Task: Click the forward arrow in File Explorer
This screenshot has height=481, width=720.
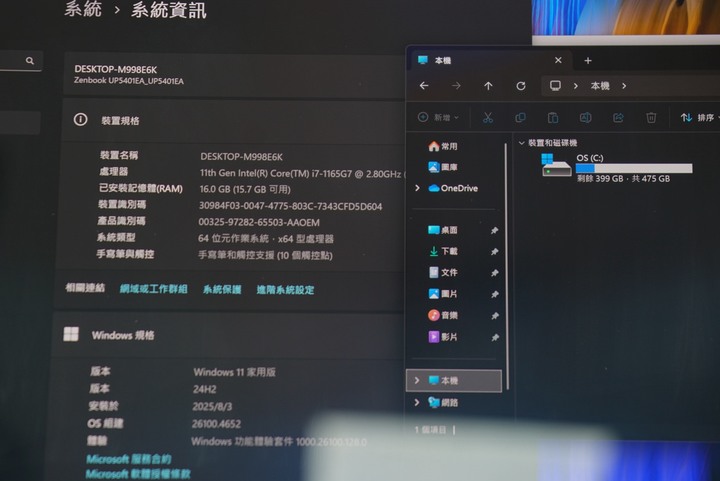Action: (x=456, y=86)
